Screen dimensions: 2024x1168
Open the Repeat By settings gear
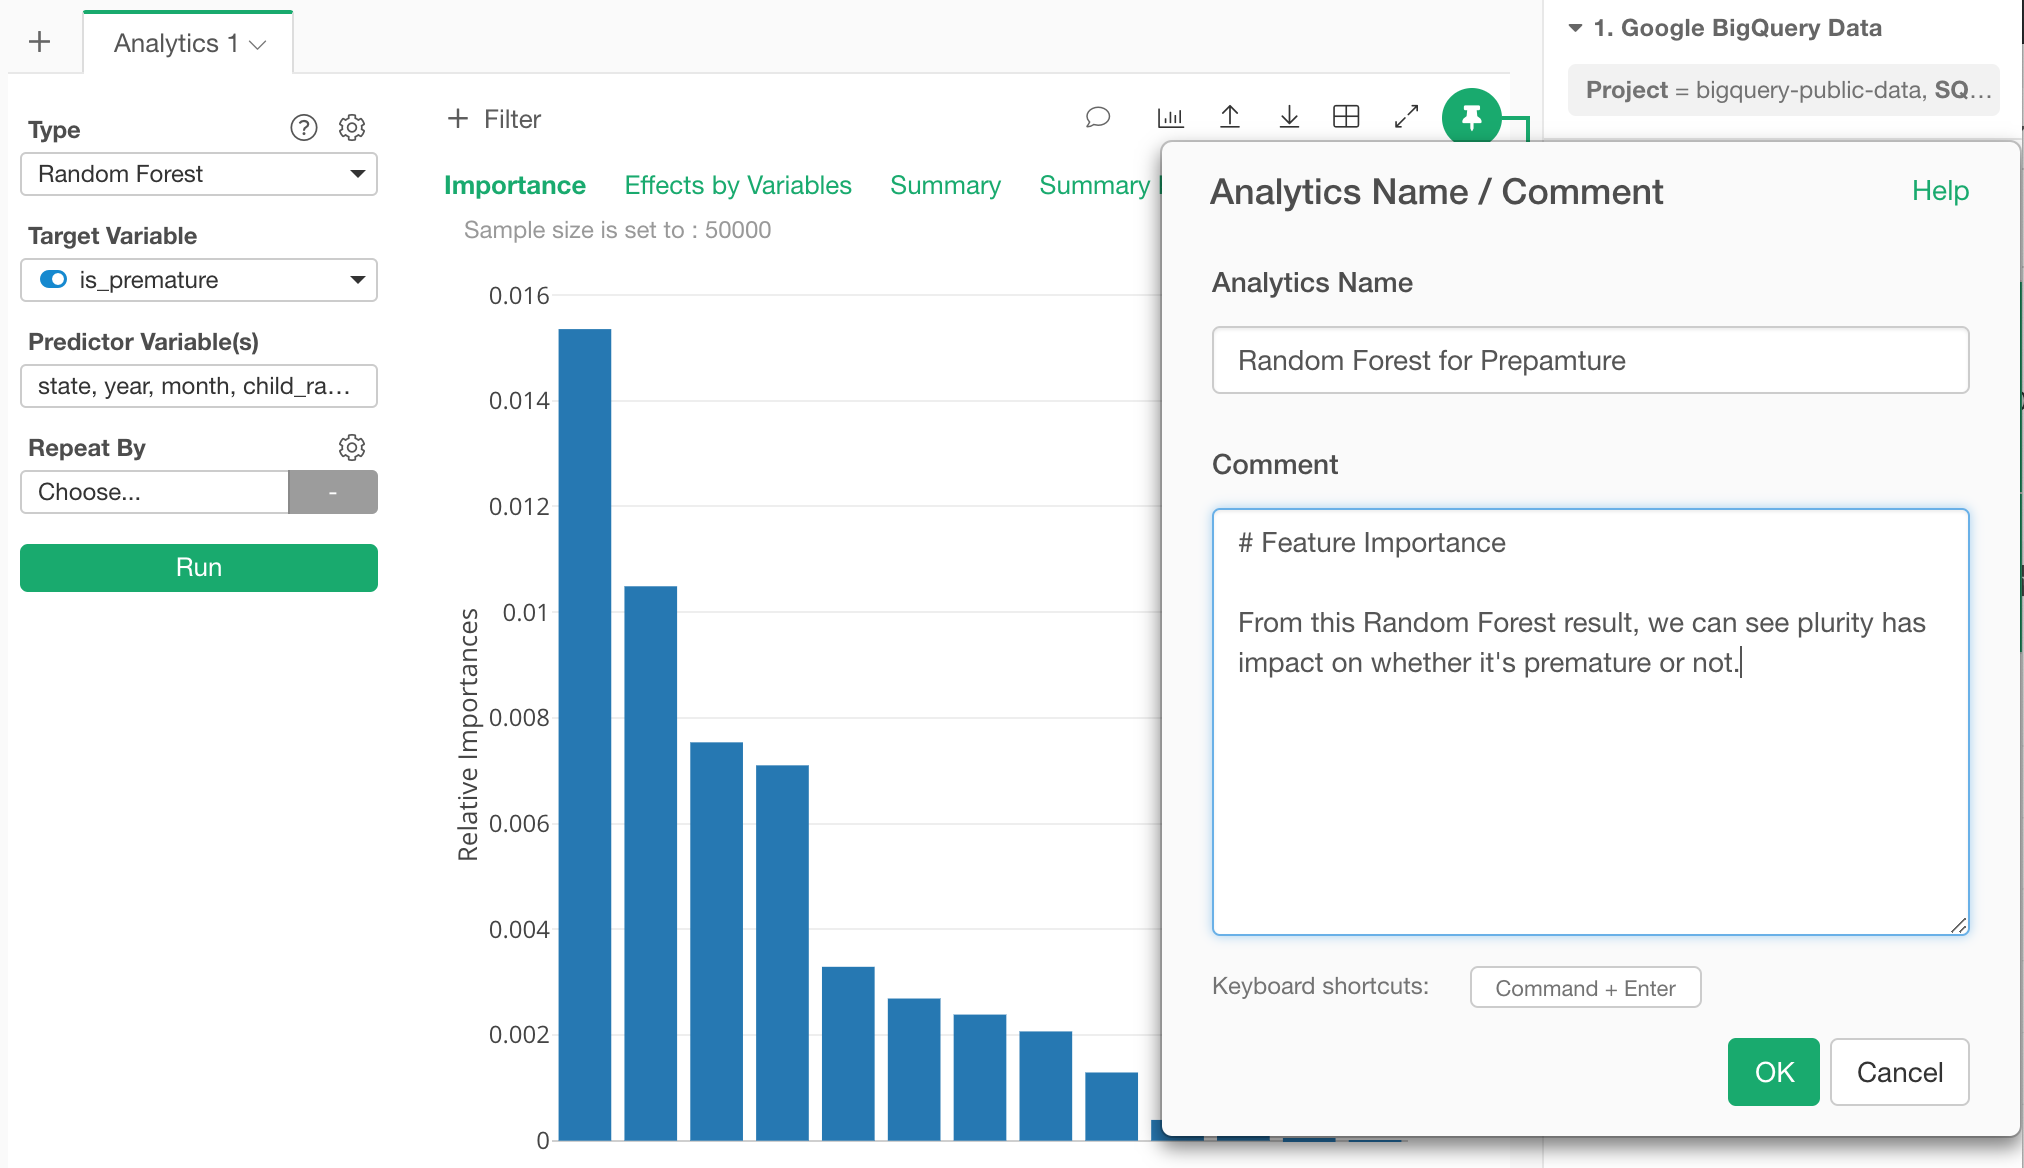point(352,447)
